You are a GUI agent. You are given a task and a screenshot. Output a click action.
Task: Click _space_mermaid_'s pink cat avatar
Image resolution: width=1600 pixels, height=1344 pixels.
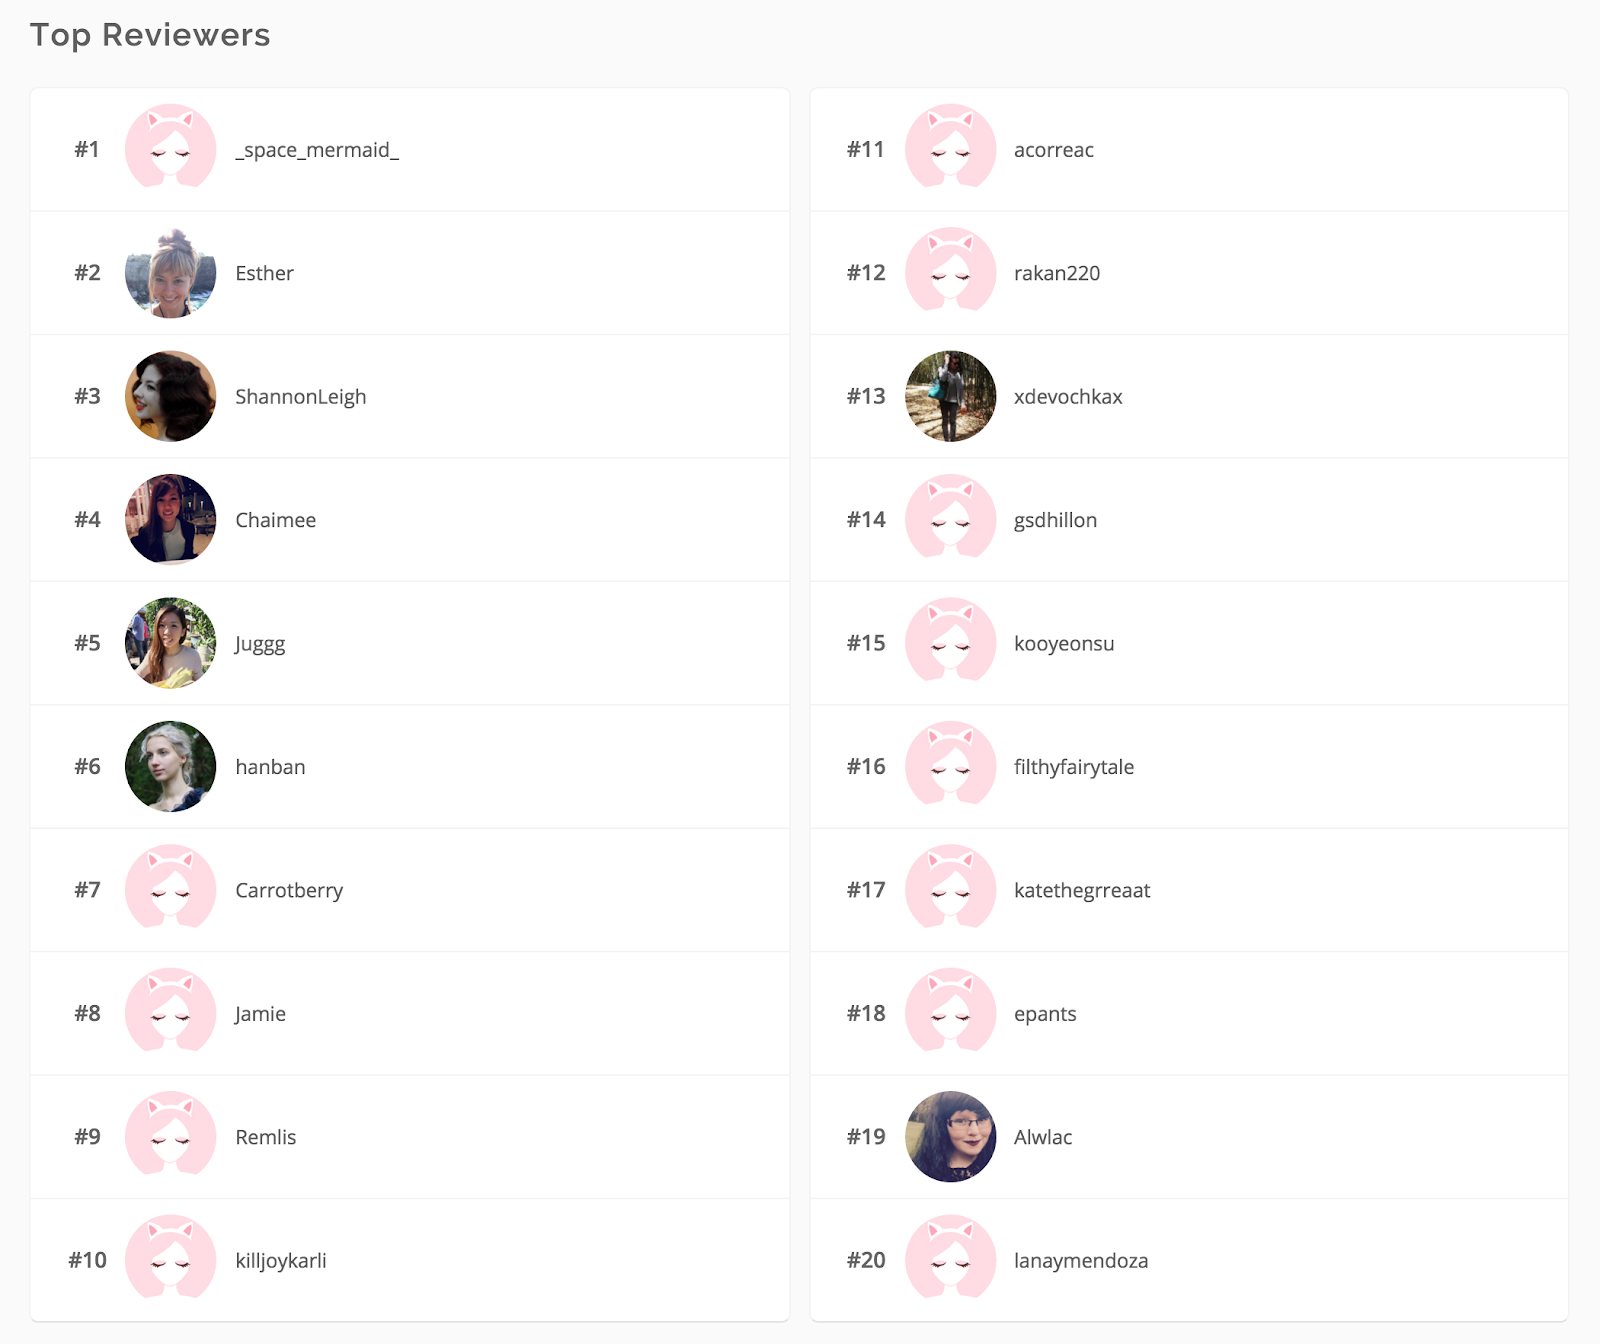click(x=170, y=149)
